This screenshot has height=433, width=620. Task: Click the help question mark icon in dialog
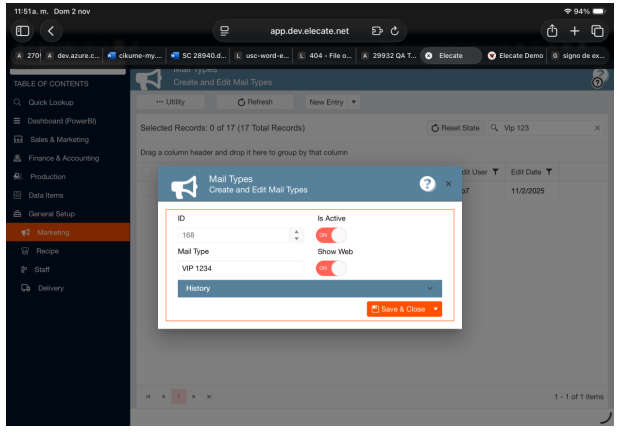click(x=427, y=184)
